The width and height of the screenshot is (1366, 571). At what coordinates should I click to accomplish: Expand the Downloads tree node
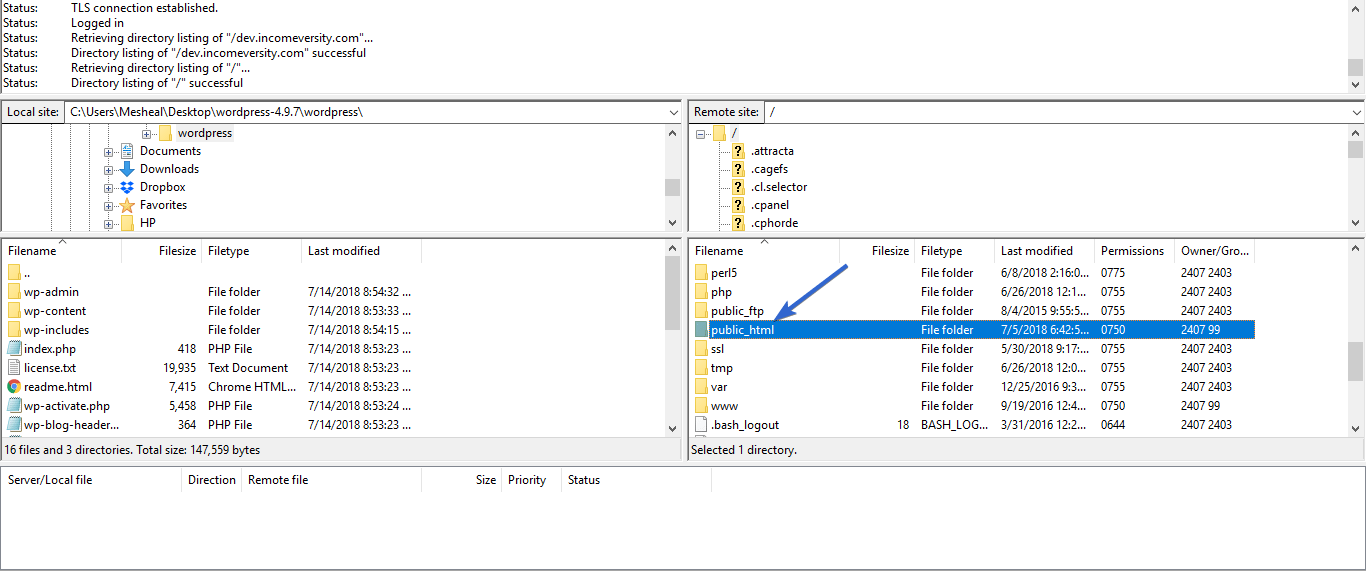click(109, 169)
